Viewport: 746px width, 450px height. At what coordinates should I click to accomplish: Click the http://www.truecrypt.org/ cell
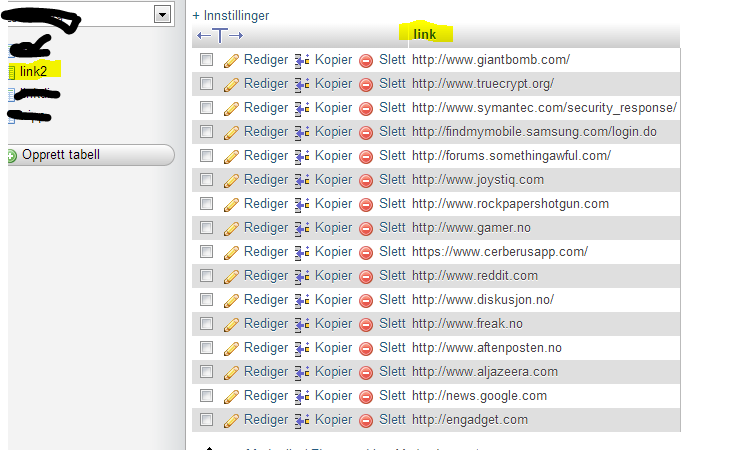pos(482,84)
